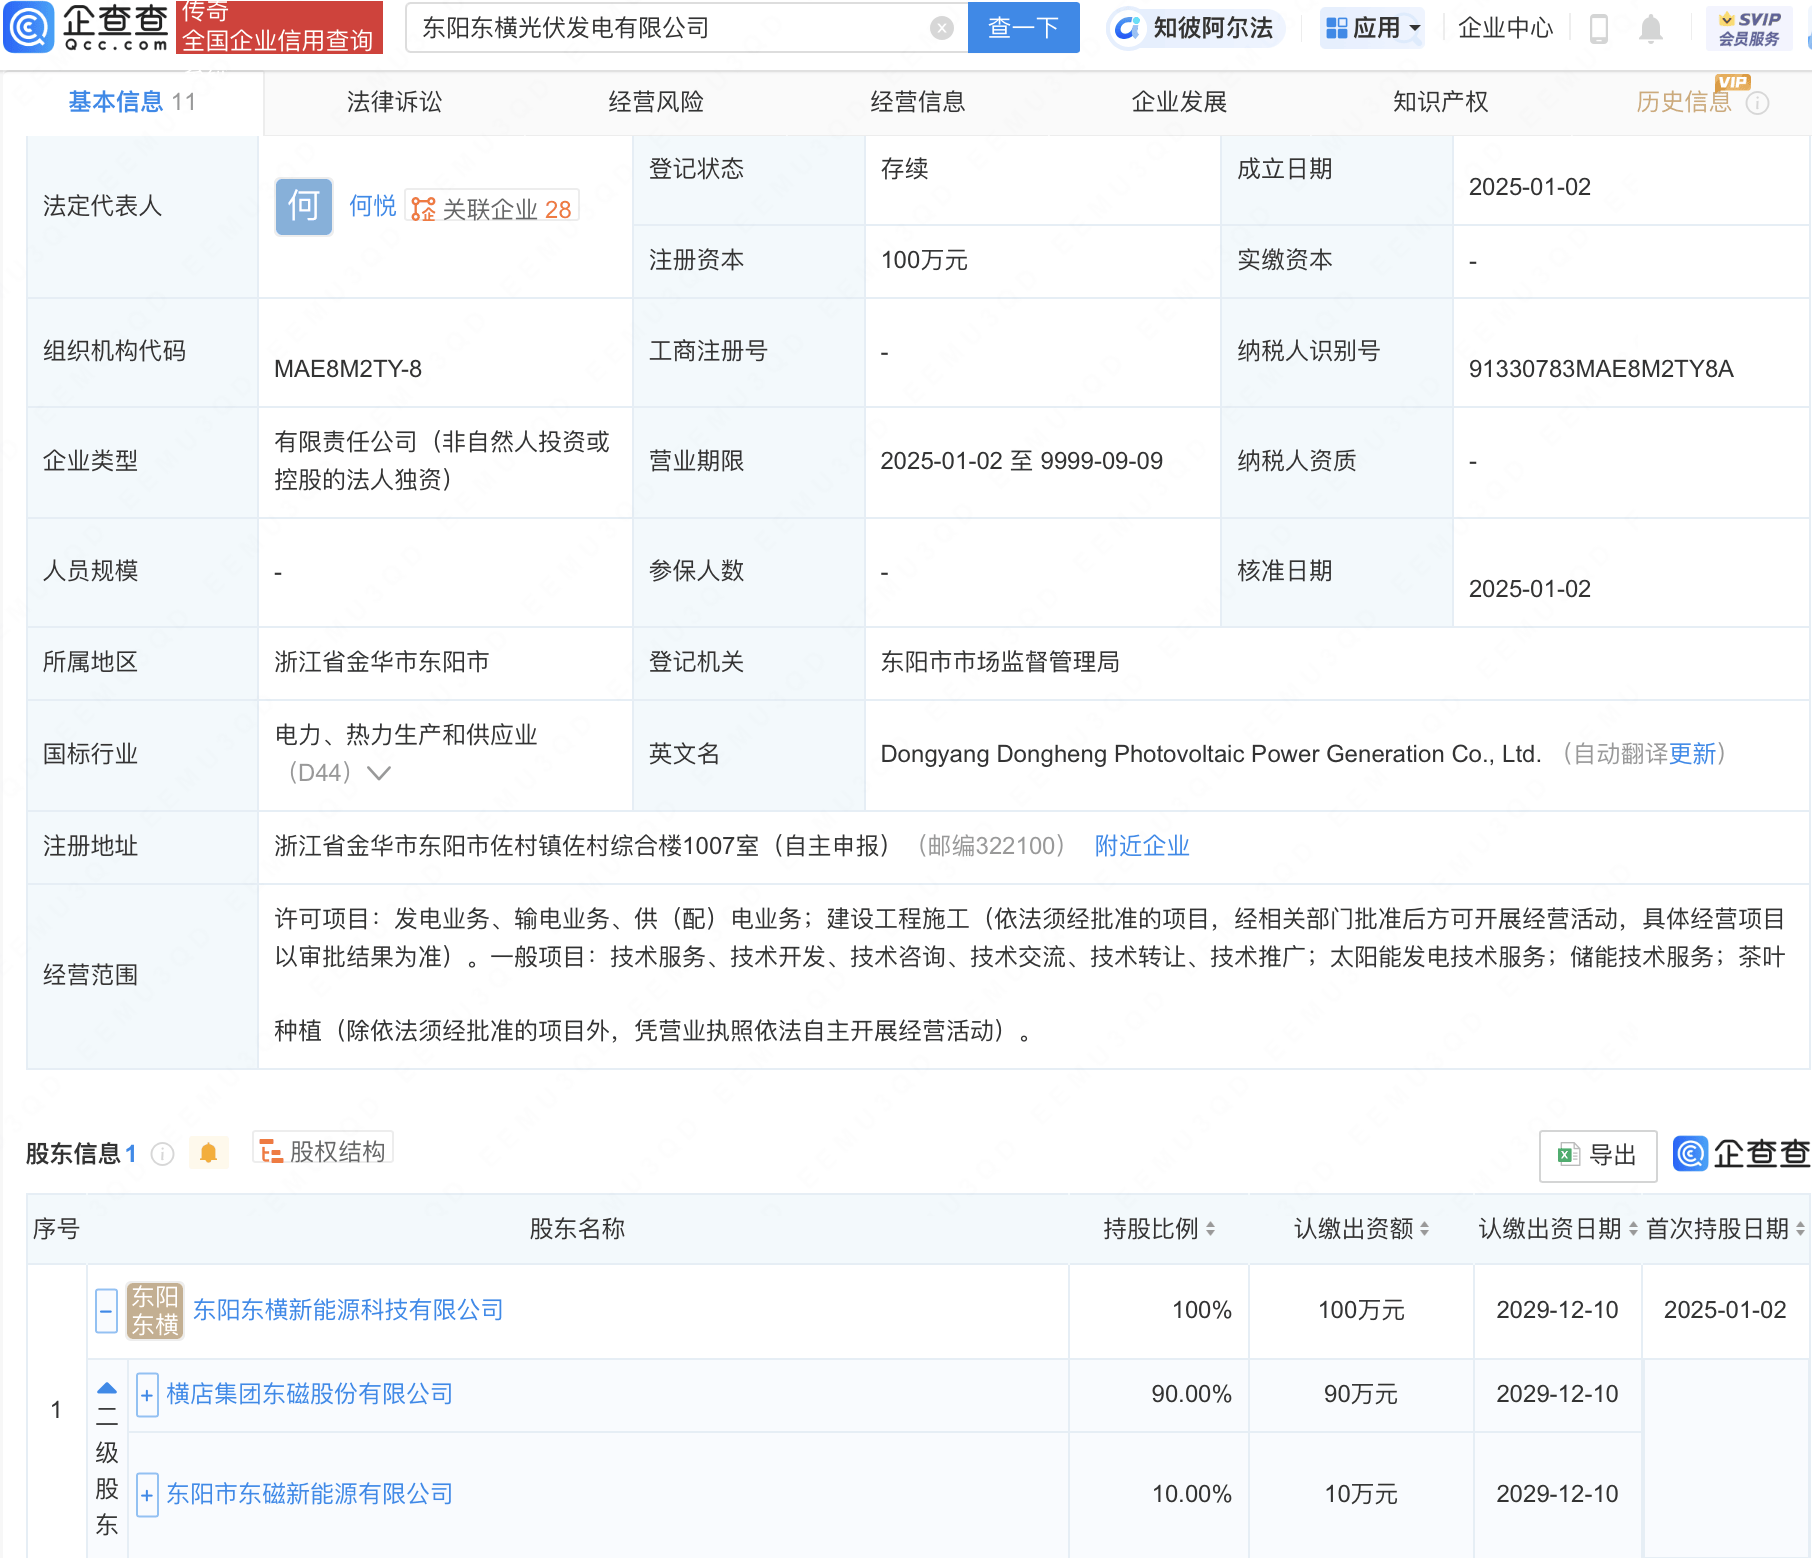1812x1558 pixels.
Task: Collapse 东阳东横新能源科技 shareholder row
Action: pos(106,1310)
